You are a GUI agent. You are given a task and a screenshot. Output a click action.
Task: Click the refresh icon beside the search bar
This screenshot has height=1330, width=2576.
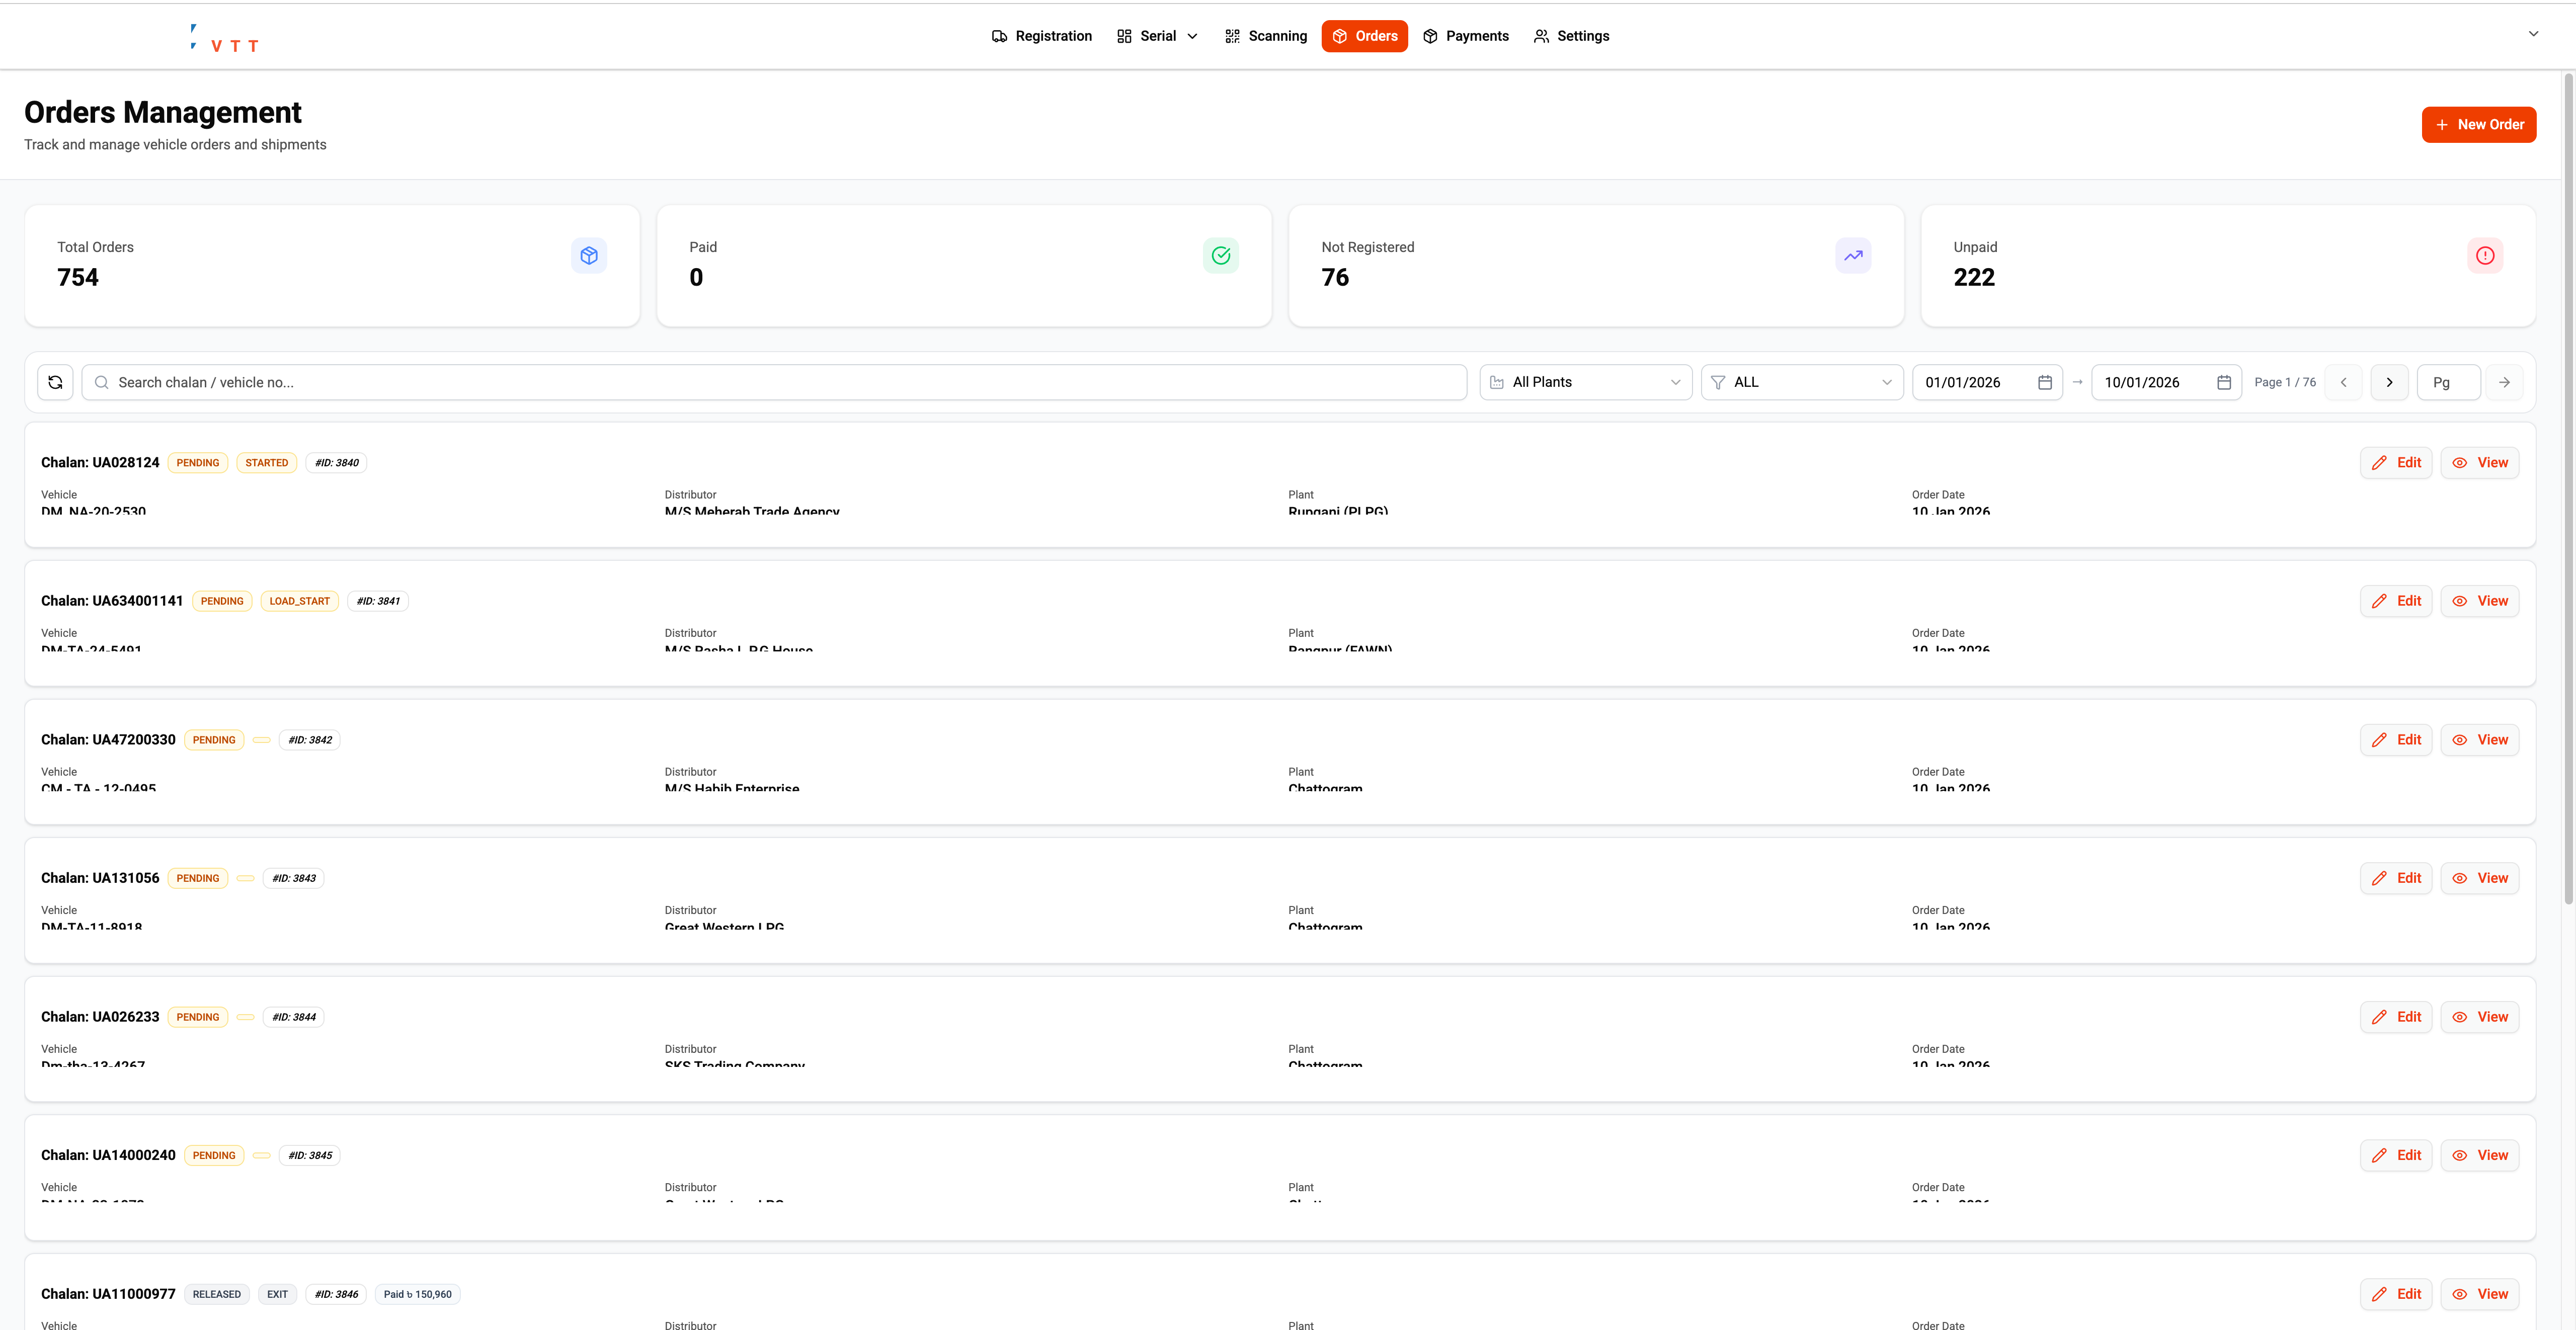point(55,381)
